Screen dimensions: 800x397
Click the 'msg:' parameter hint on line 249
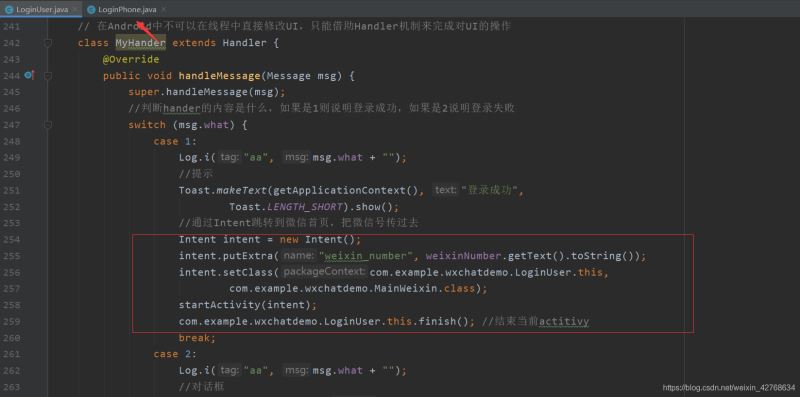[x=296, y=158]
